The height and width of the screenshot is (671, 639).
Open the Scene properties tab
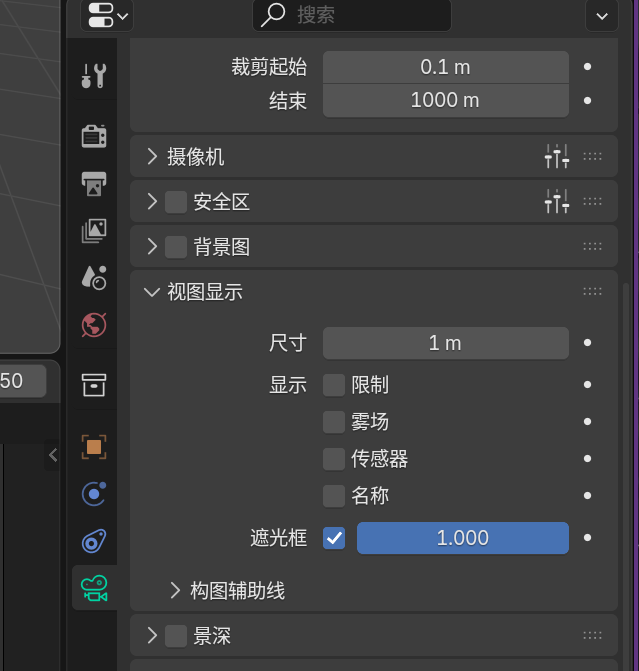point(94,277)
